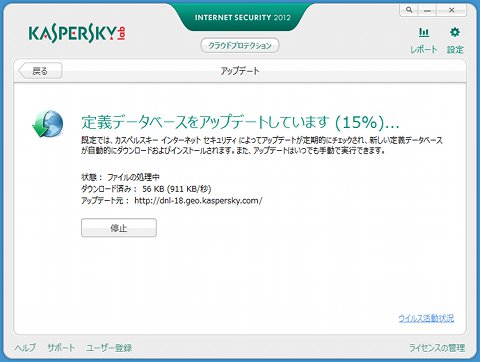Open クラウドプロテクション cloud protection button
This screenshot has width=480, height=362.
tap(240, 45)
